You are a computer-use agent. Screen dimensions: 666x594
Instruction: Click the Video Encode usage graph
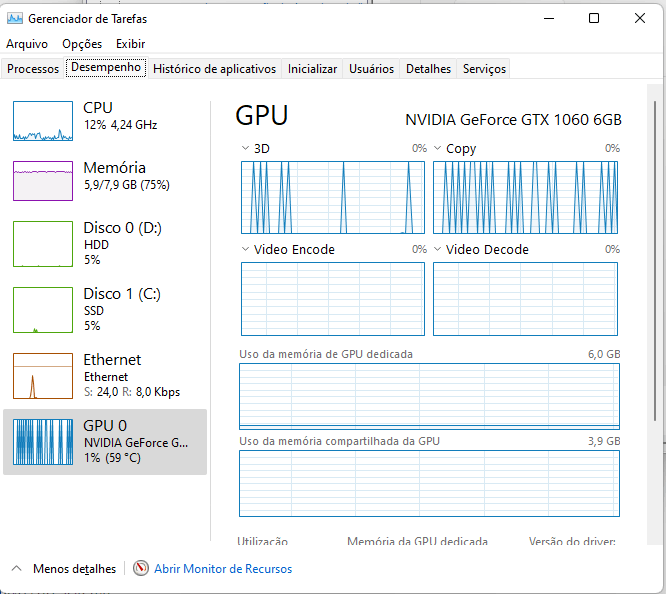(x=333, y=299)
